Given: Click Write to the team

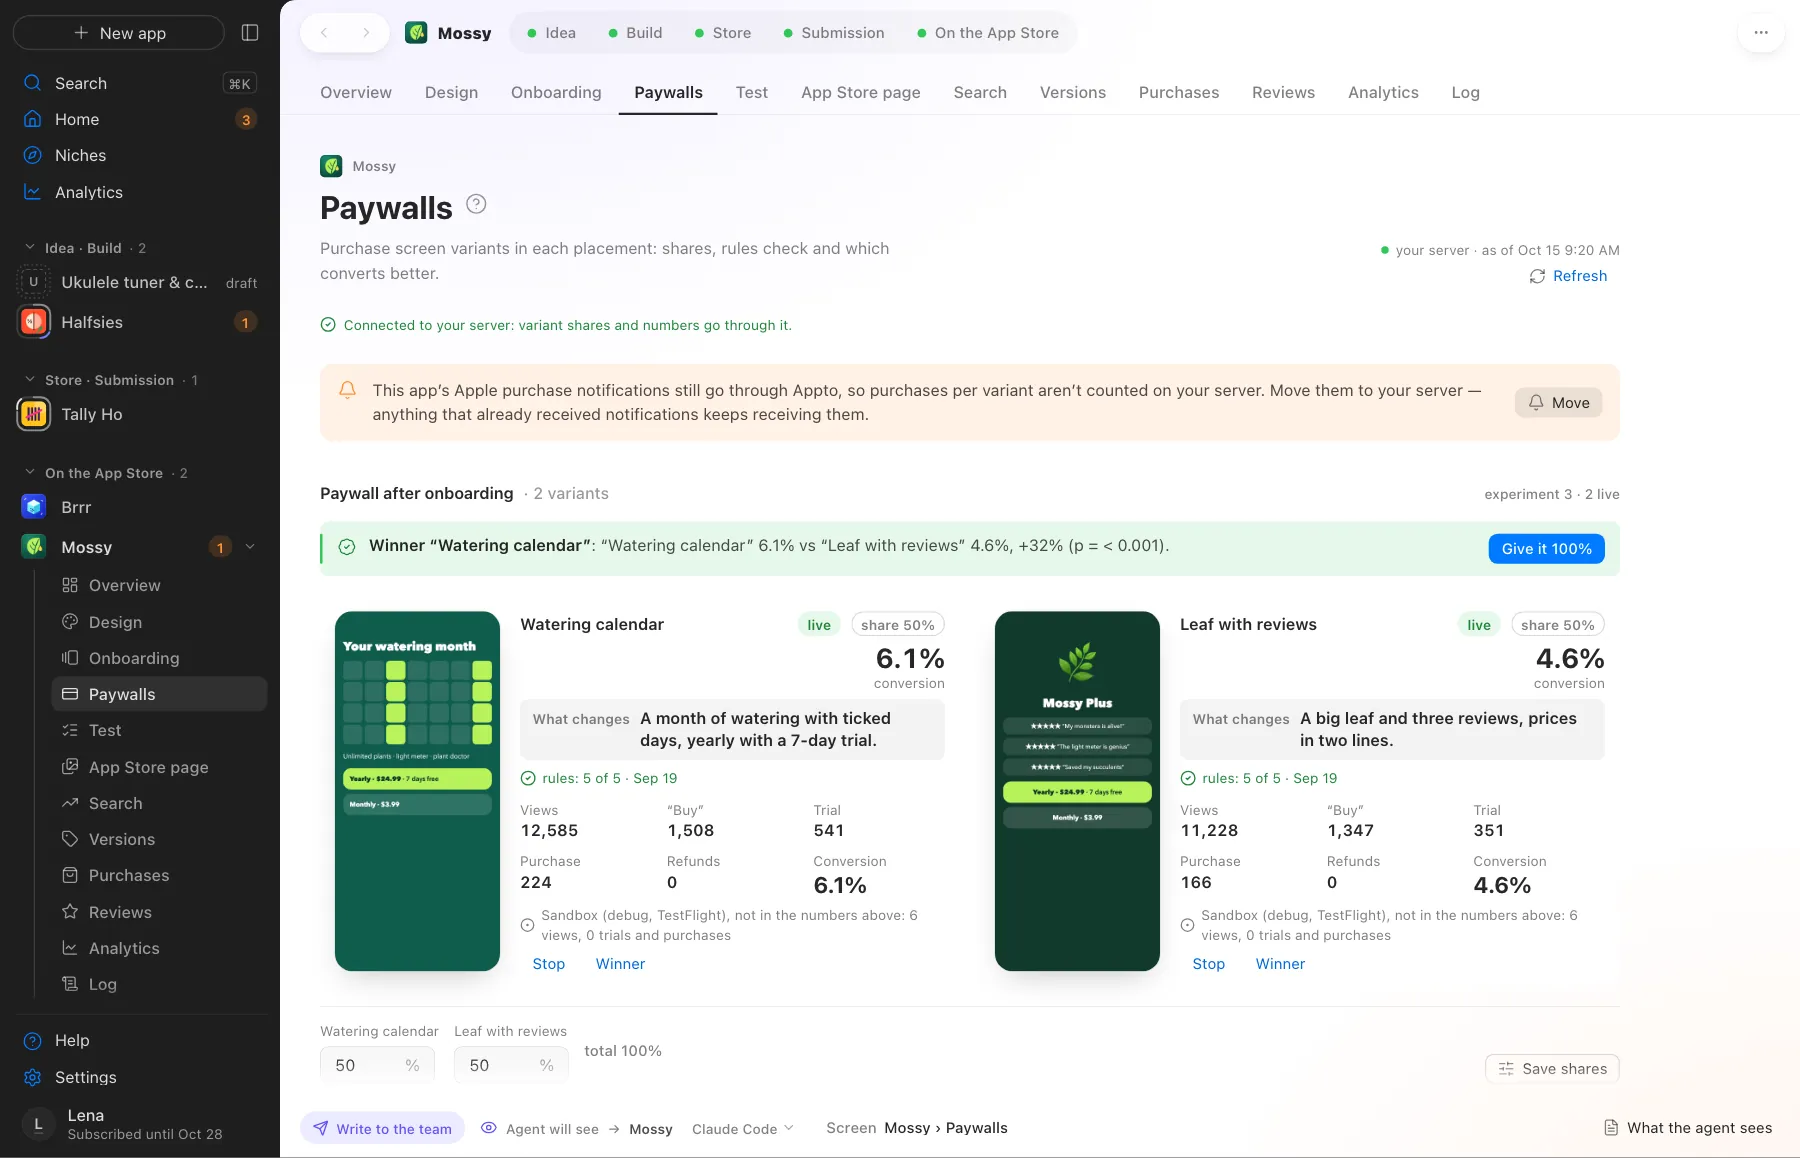Looking at the screenshot, I should pos(382,1128).
